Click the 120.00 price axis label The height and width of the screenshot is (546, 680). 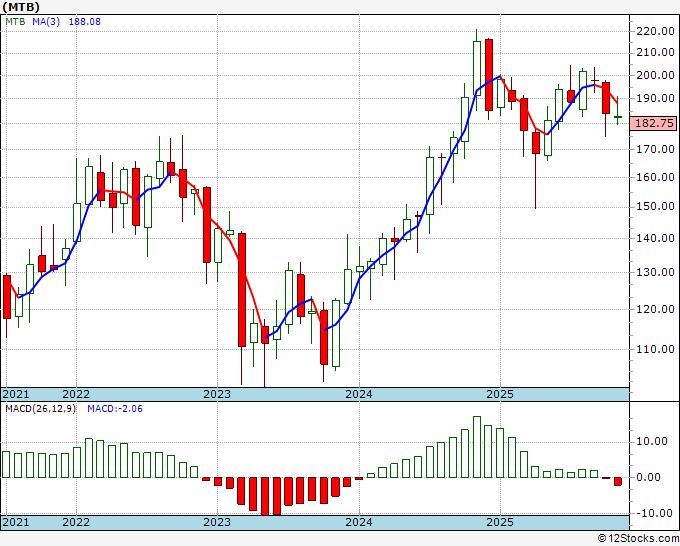coord(655,309)
